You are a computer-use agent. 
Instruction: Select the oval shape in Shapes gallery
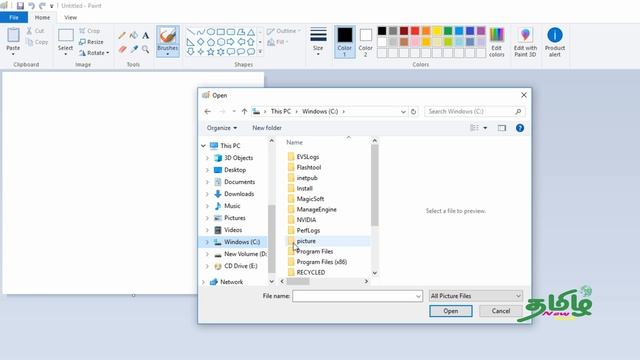click(211, 31)
